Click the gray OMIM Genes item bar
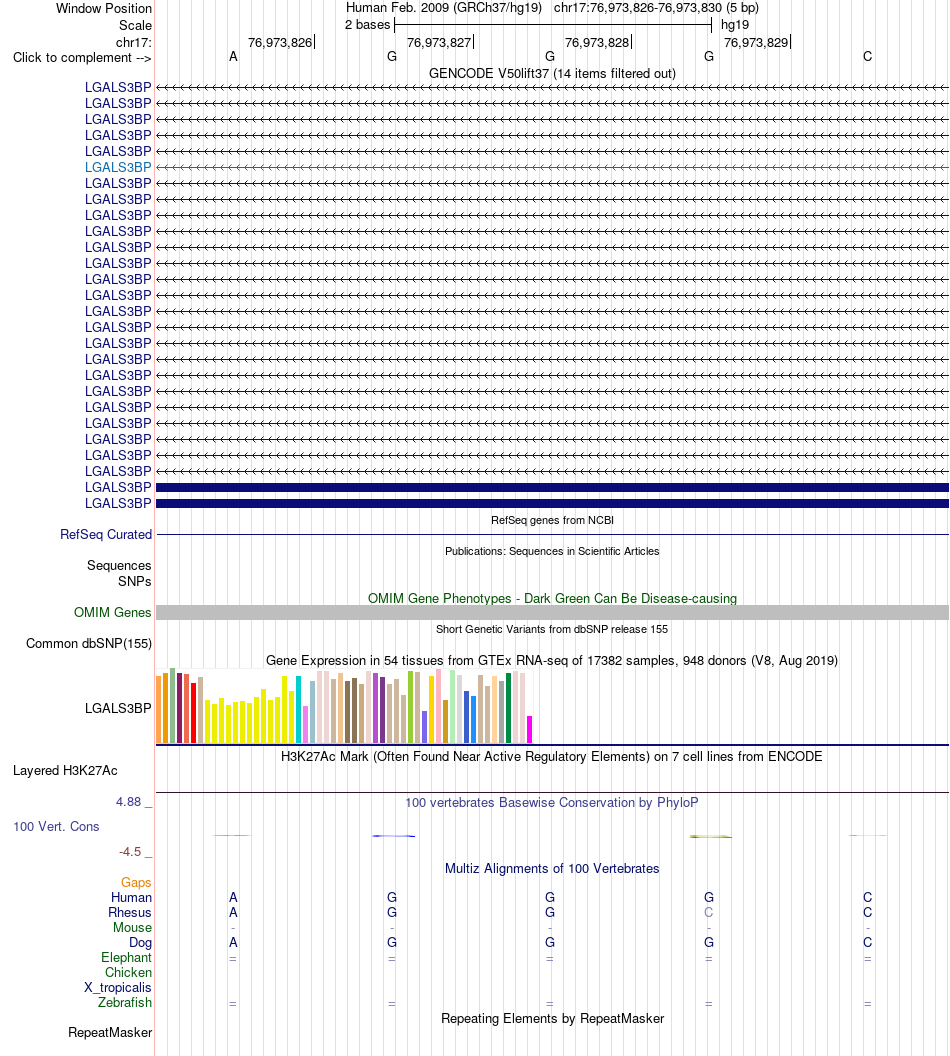Screen dimensions: 950x1056 point(552,612)
